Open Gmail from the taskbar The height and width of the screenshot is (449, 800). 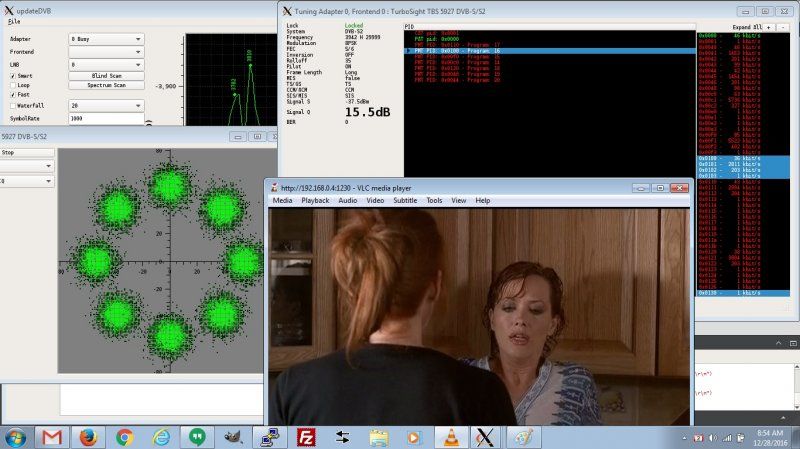[52, 438]
